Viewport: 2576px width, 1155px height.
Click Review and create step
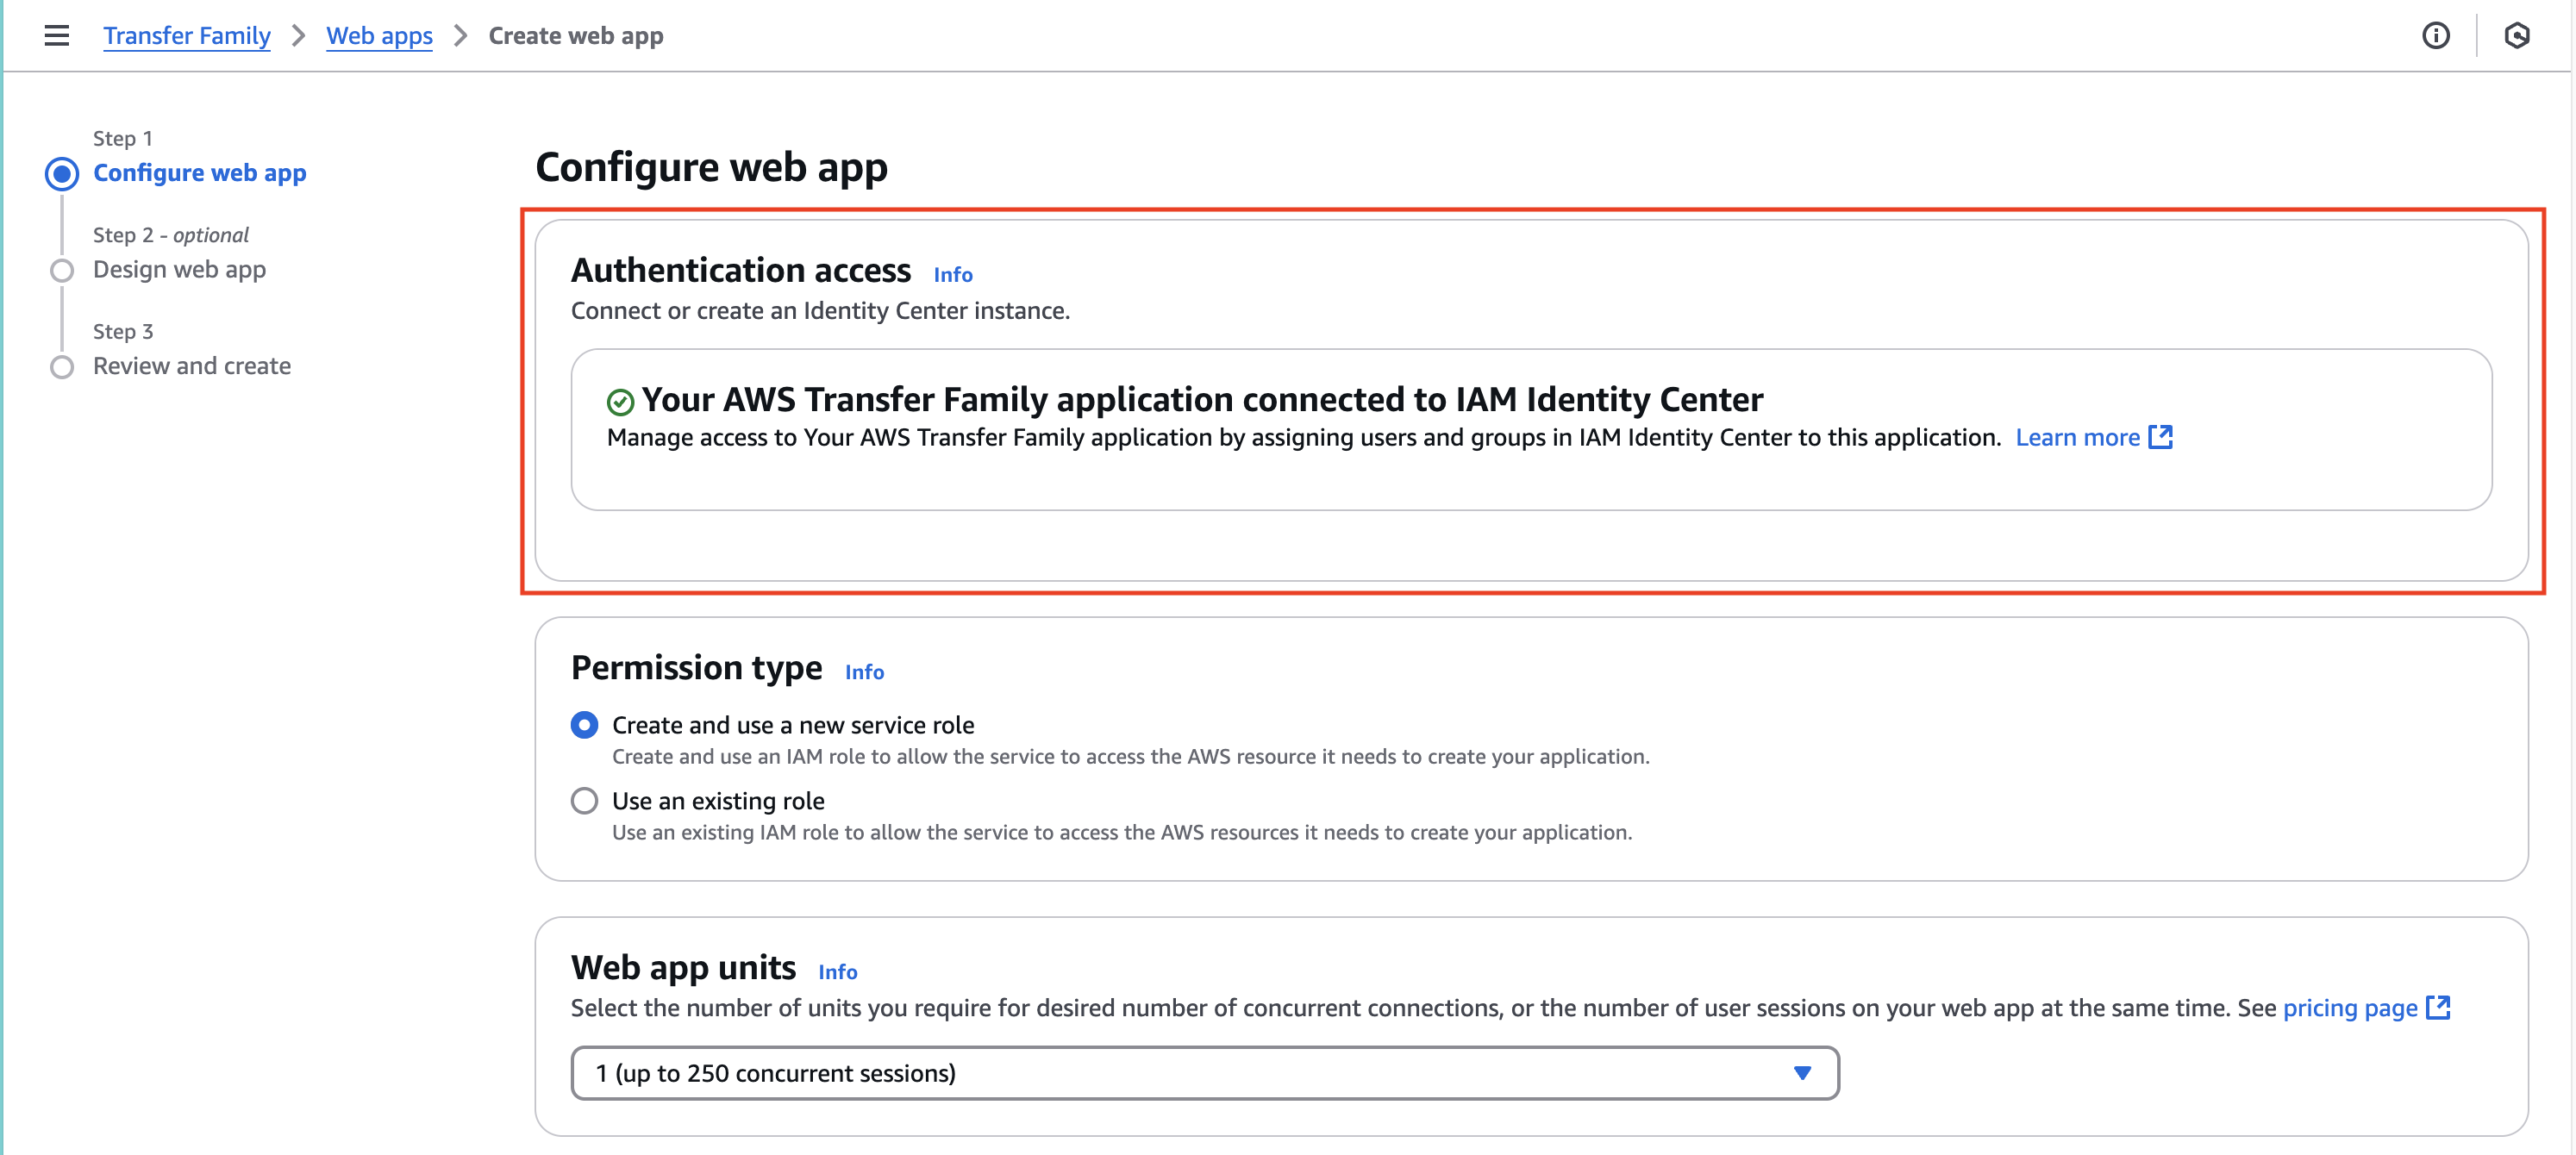192,366
